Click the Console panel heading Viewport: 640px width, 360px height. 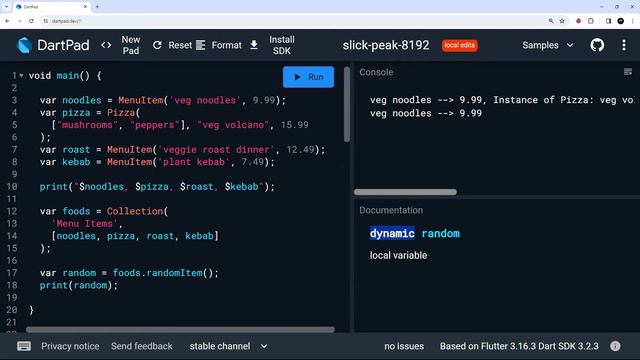click(376, 72)
